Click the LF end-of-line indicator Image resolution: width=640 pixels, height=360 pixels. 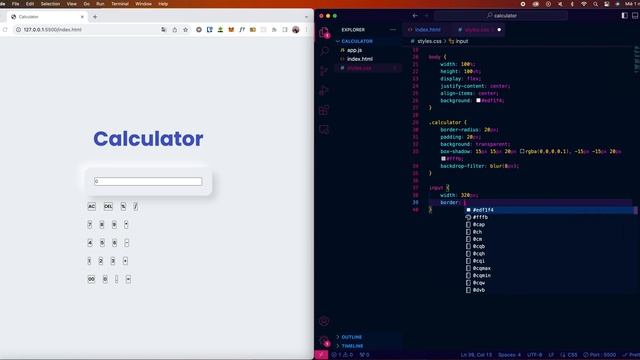[x=551, y=355]
